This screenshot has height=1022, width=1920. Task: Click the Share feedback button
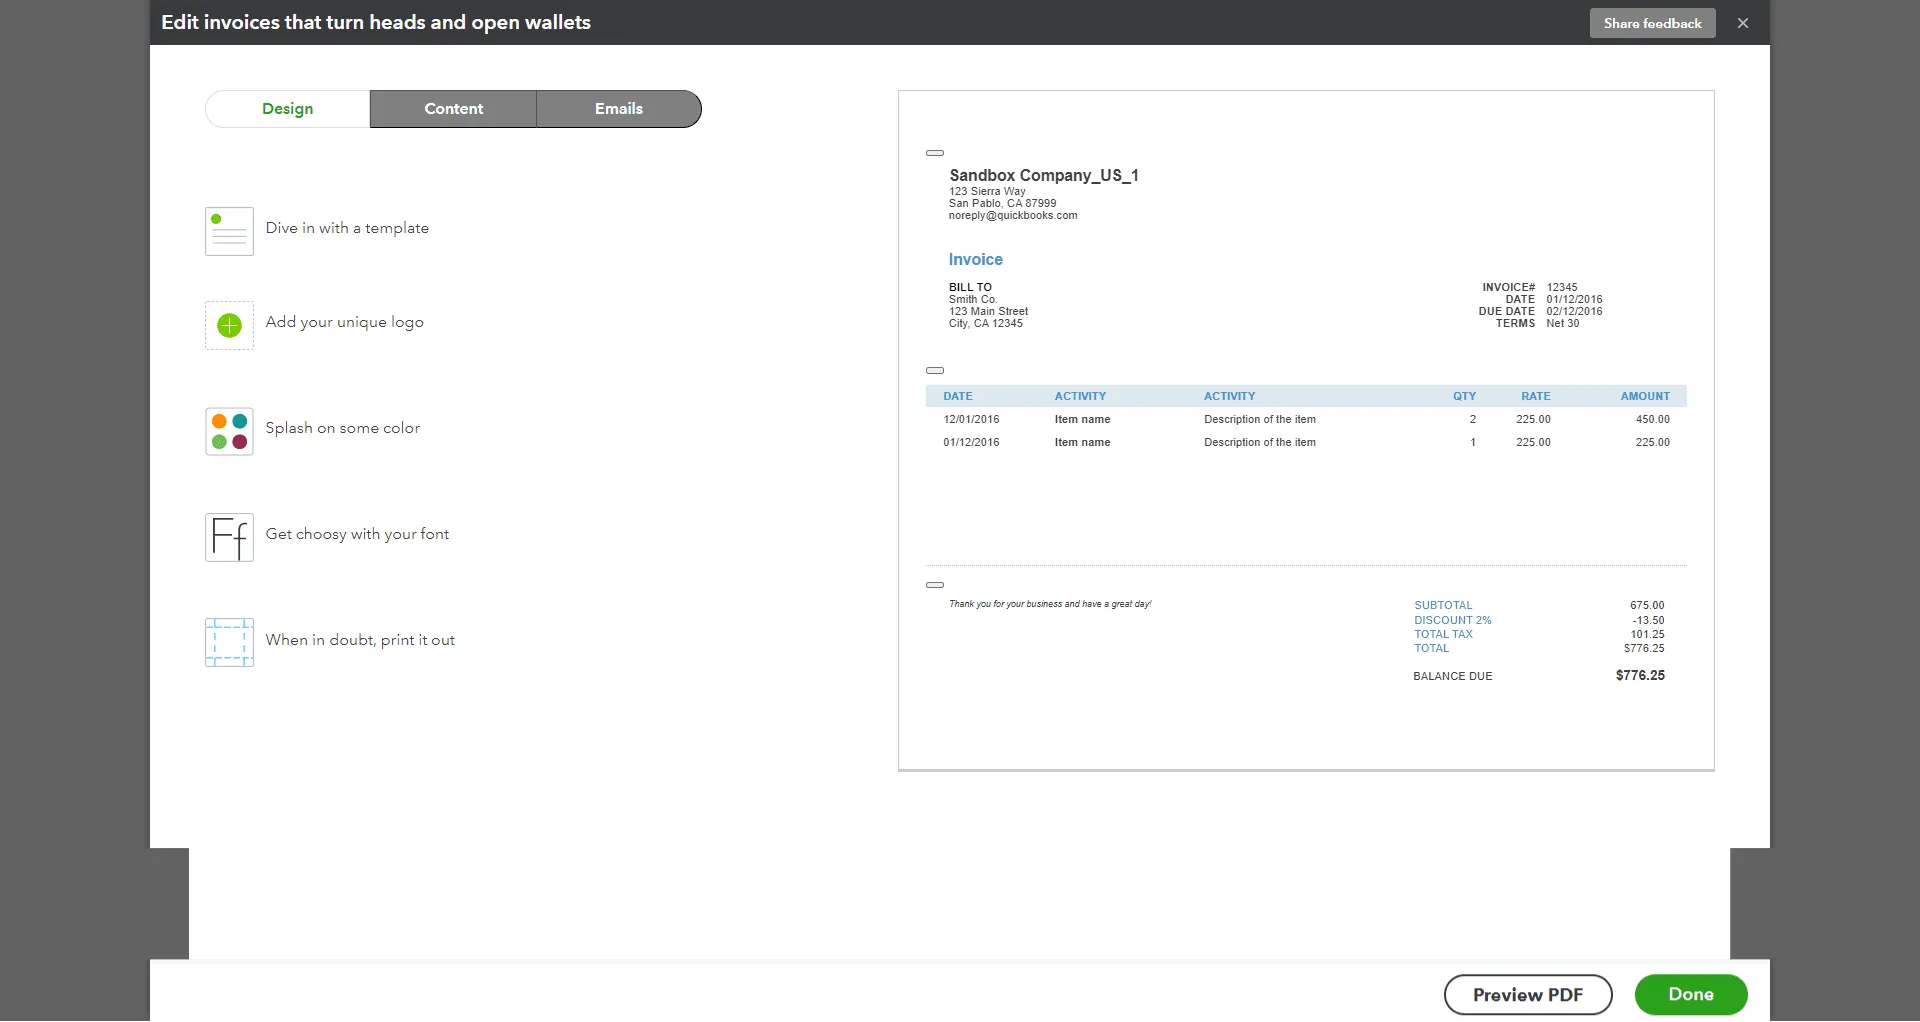[1652, 22]
